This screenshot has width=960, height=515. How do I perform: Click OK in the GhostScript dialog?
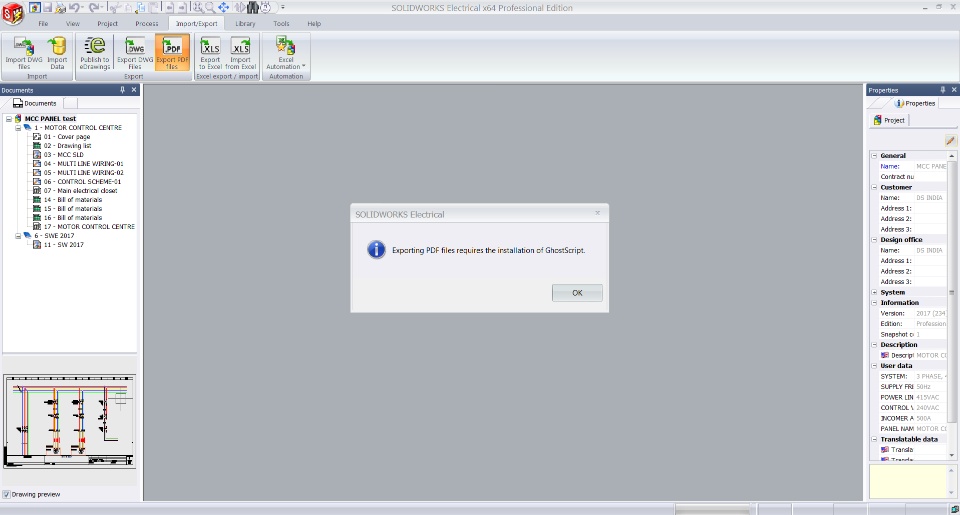(577, 293)
